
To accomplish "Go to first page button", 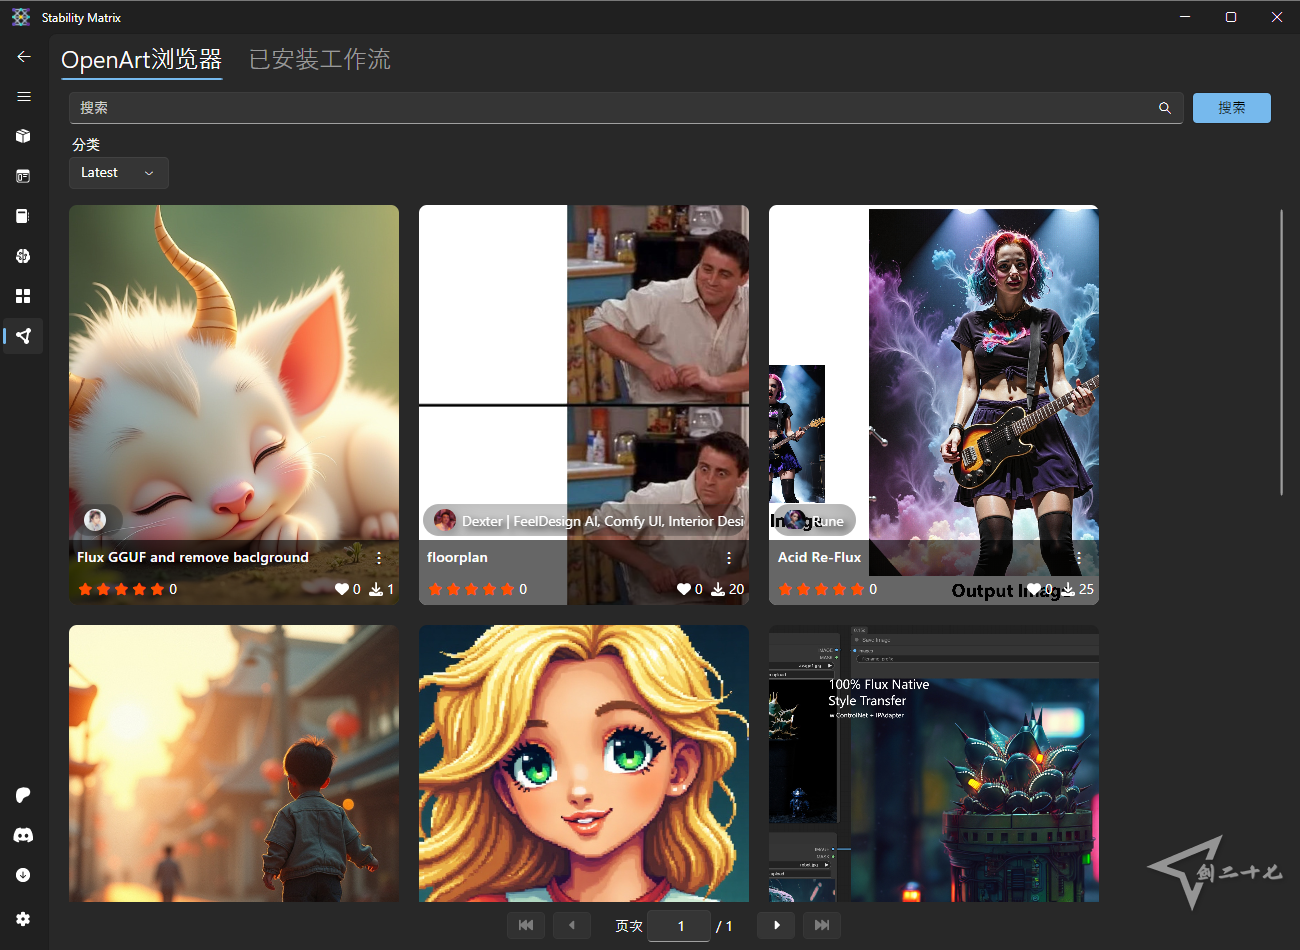I will (x=526, y=925).
